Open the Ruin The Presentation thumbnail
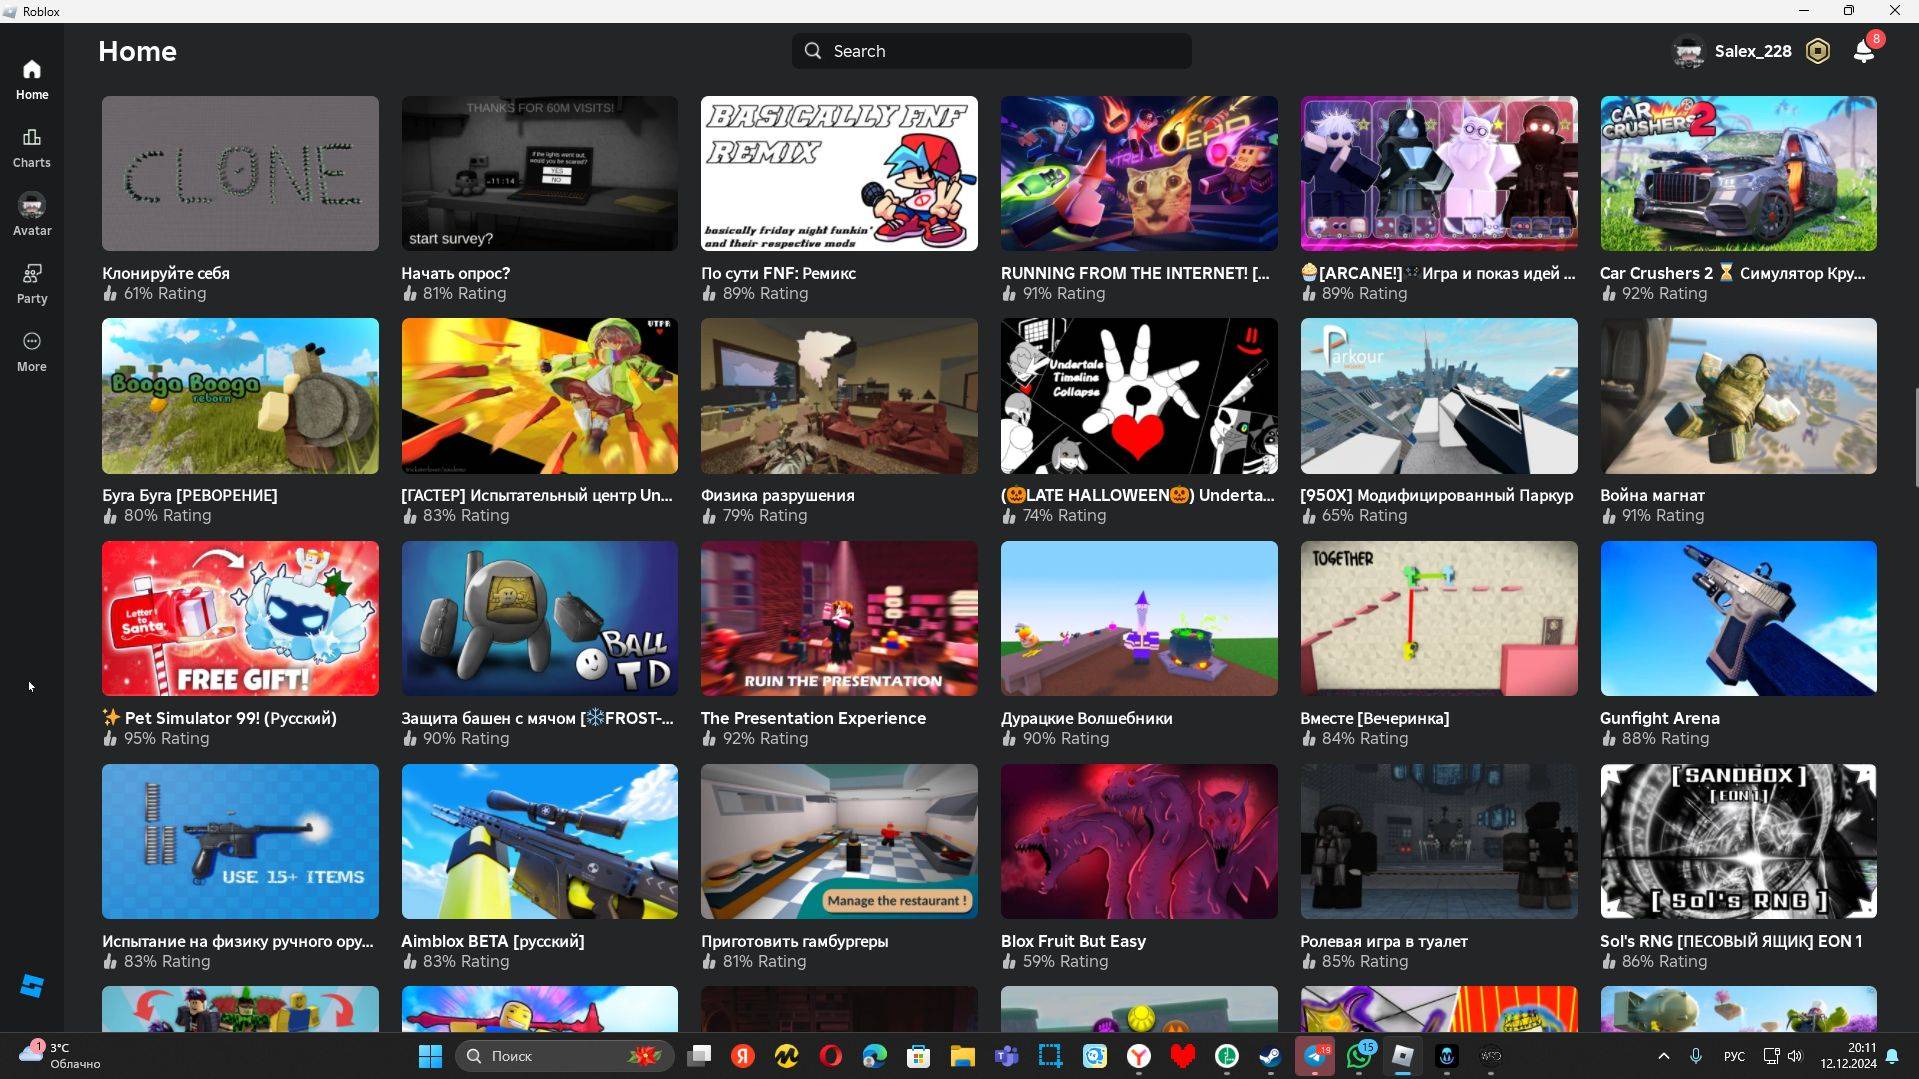 click(839, 619)
